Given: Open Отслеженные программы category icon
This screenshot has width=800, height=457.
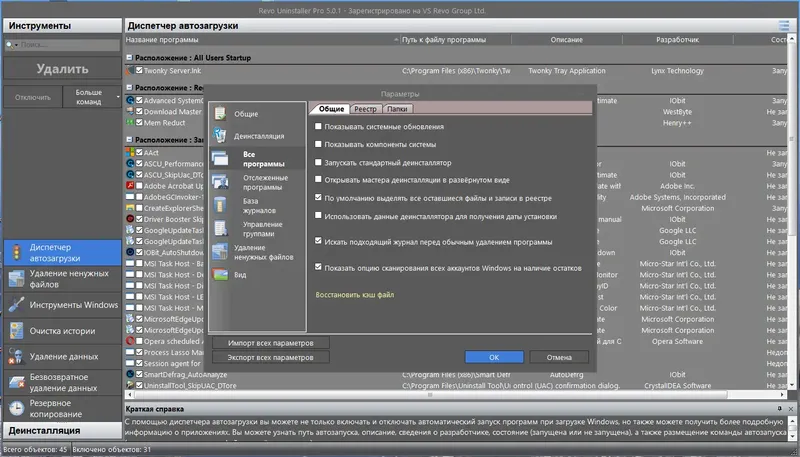Looking at the screenshot, I should pos(220,182).
